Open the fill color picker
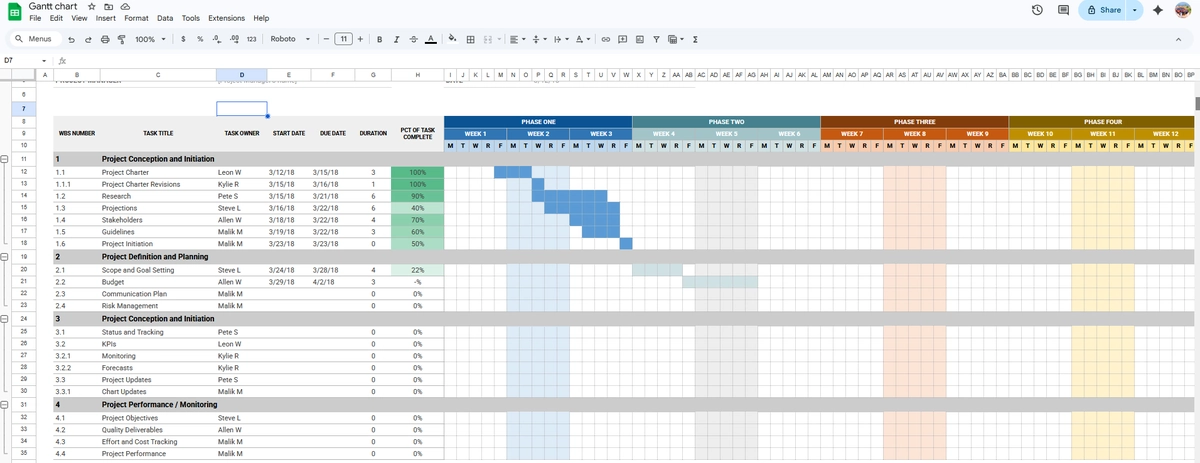 coord(453,39)
